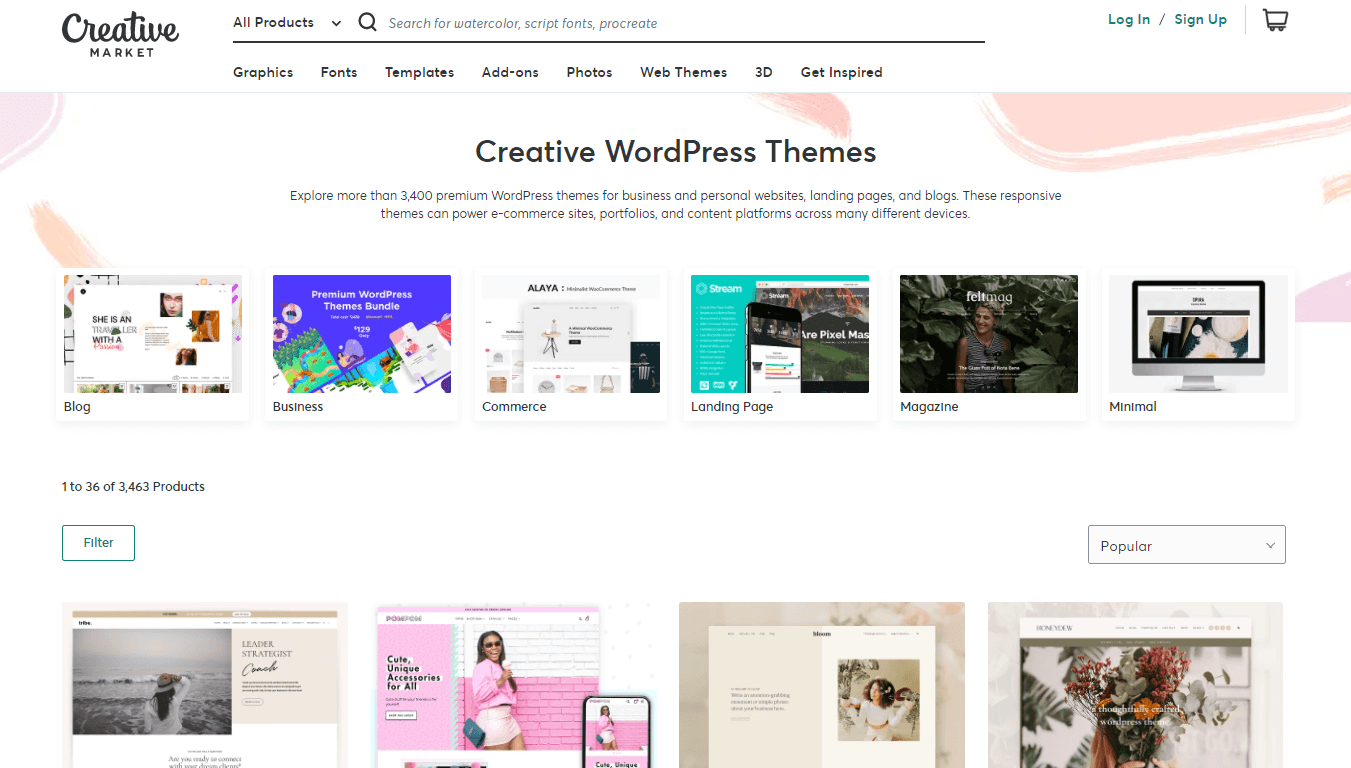
Task: Open the Blog themes category card
Action: (x=152, y=344)
